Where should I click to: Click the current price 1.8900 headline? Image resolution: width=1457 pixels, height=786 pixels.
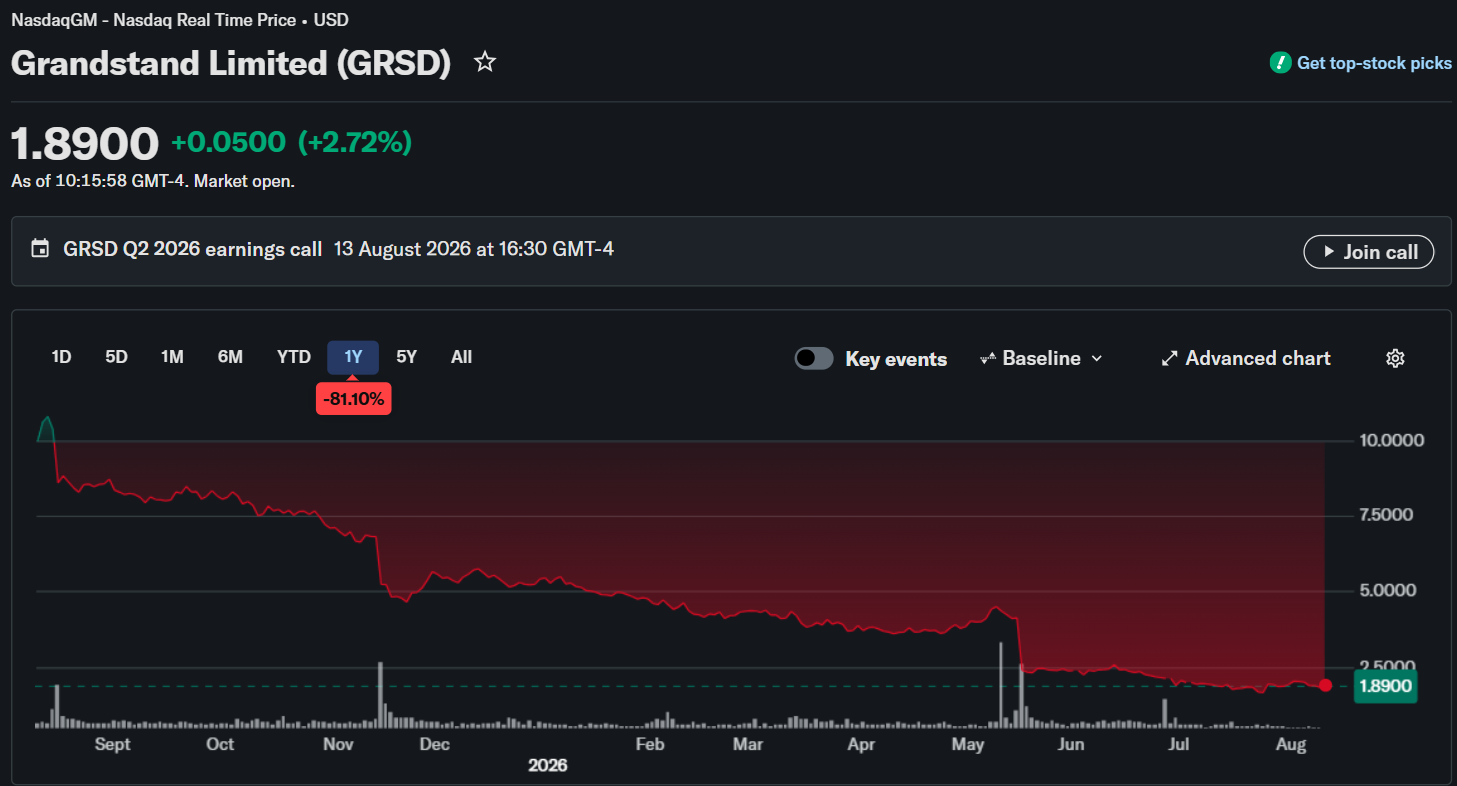(85, 144)
